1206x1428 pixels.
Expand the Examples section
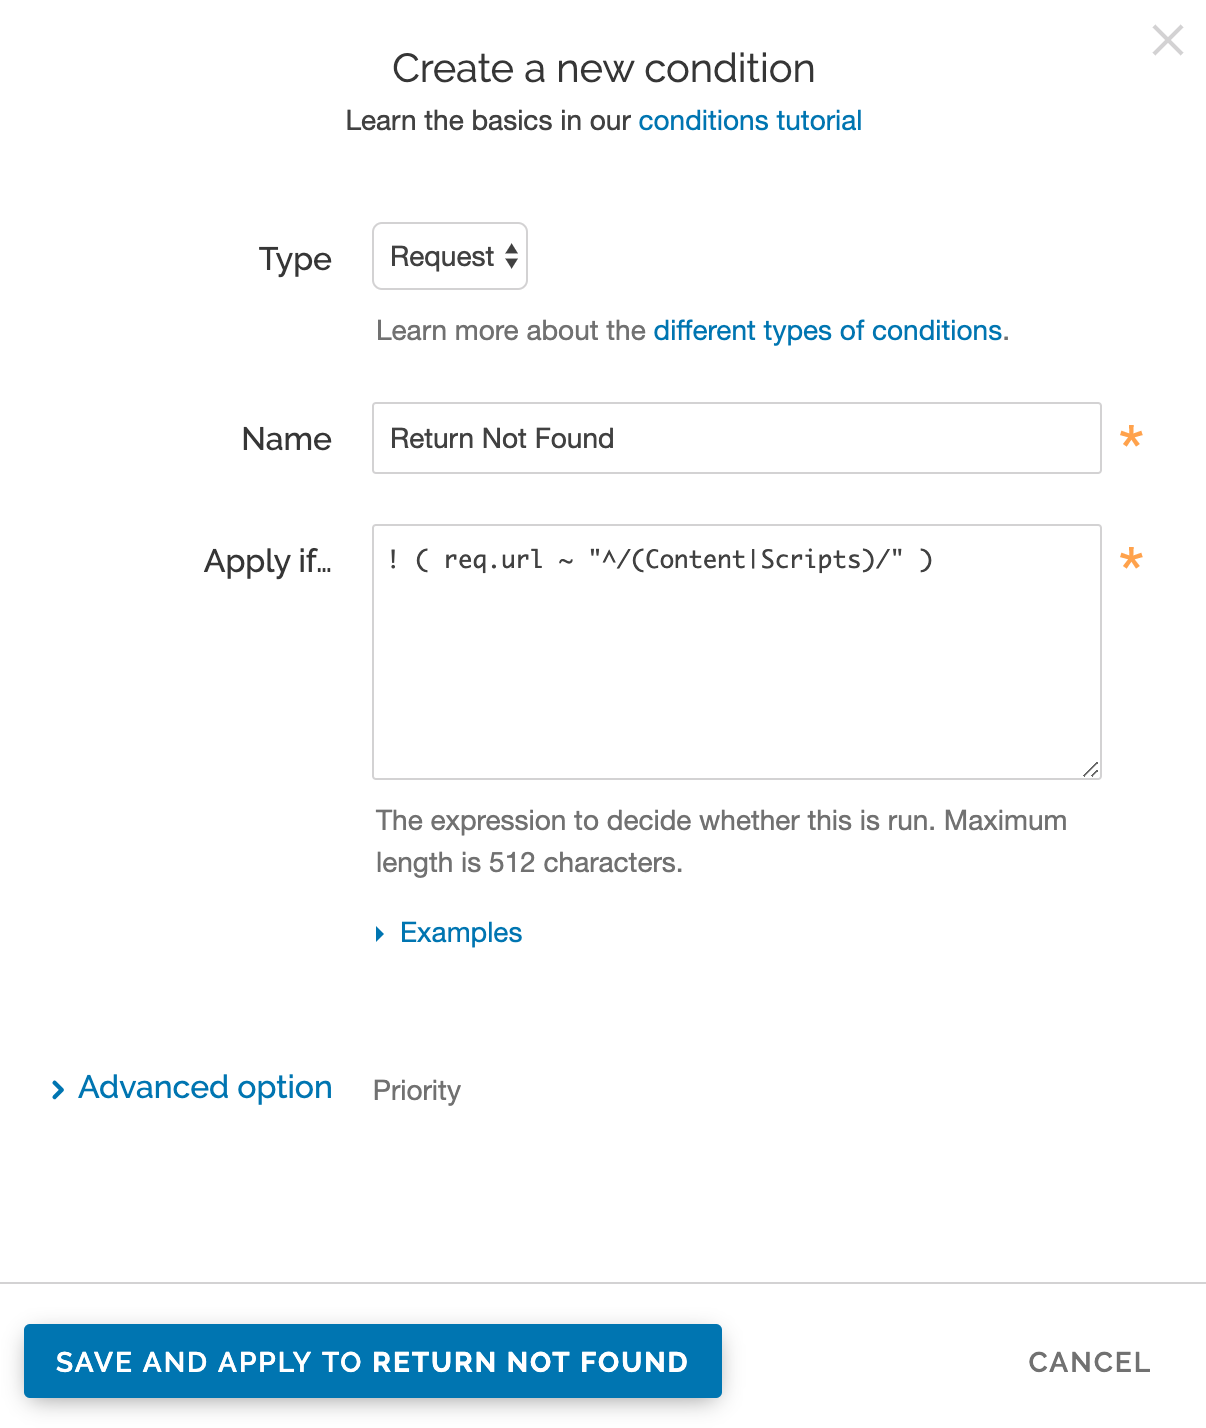point(460,933)
